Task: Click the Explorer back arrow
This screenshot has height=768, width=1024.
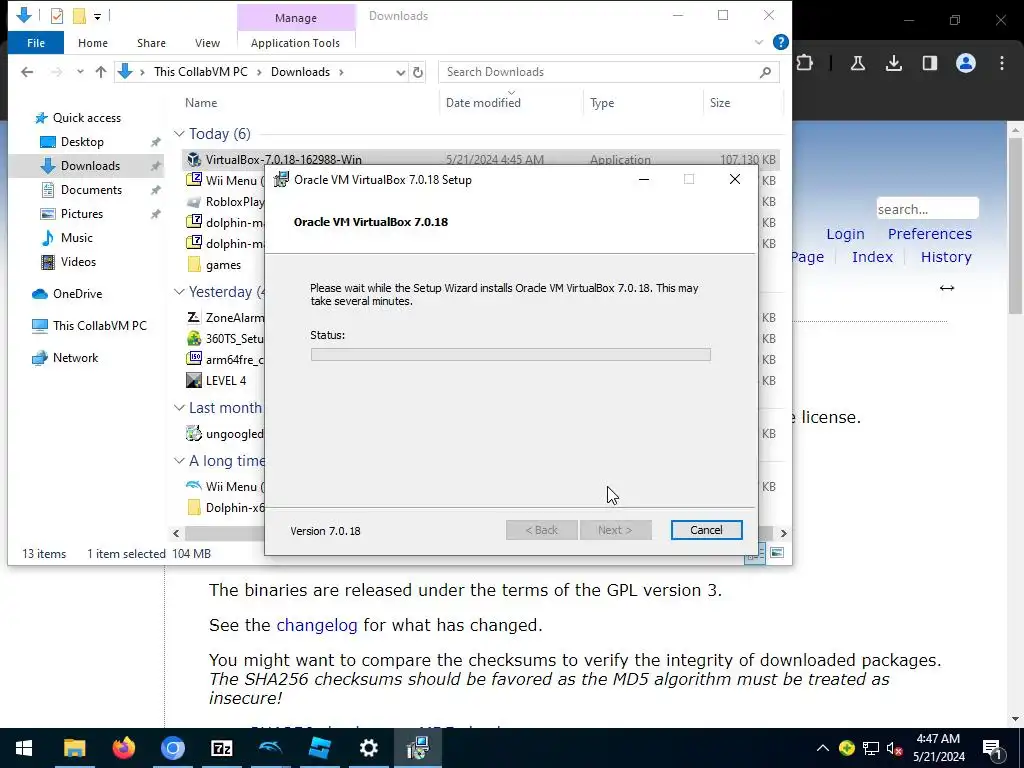Action: tap(27, 72)
